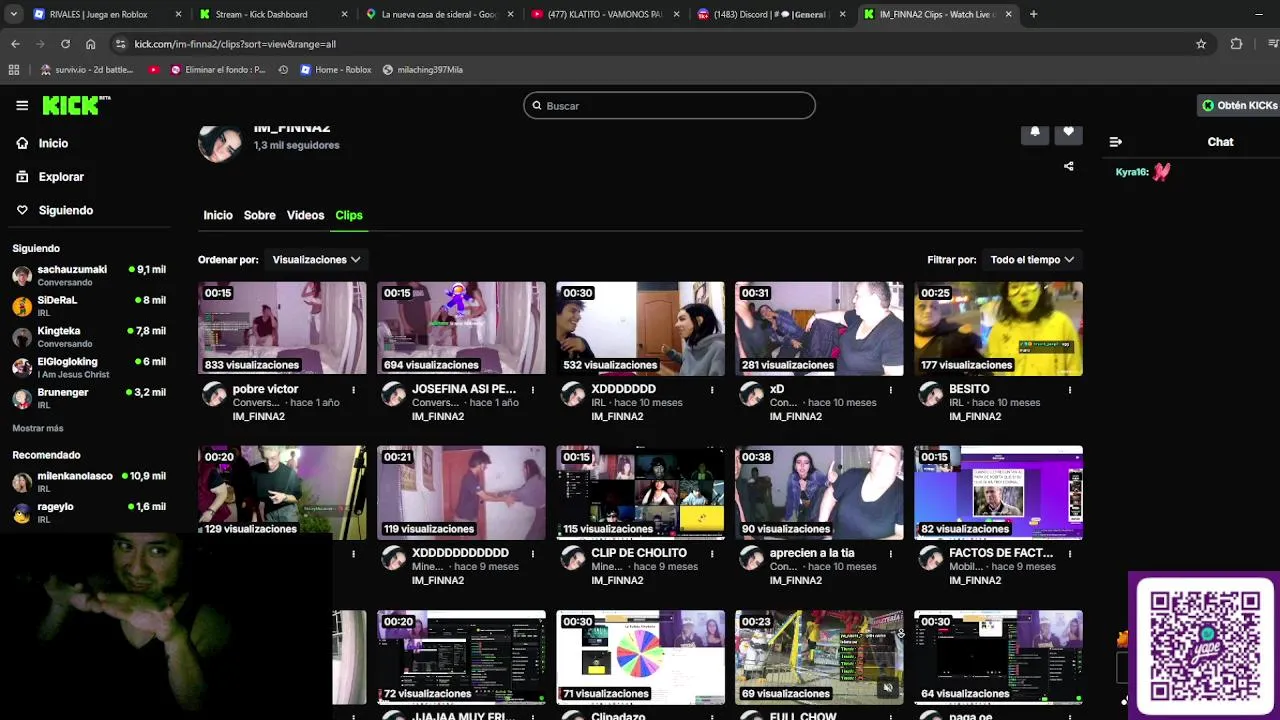
Task: Open options menu for clip 'FACTOS DE FACT...'
Action: click(x=1070, y=554)
